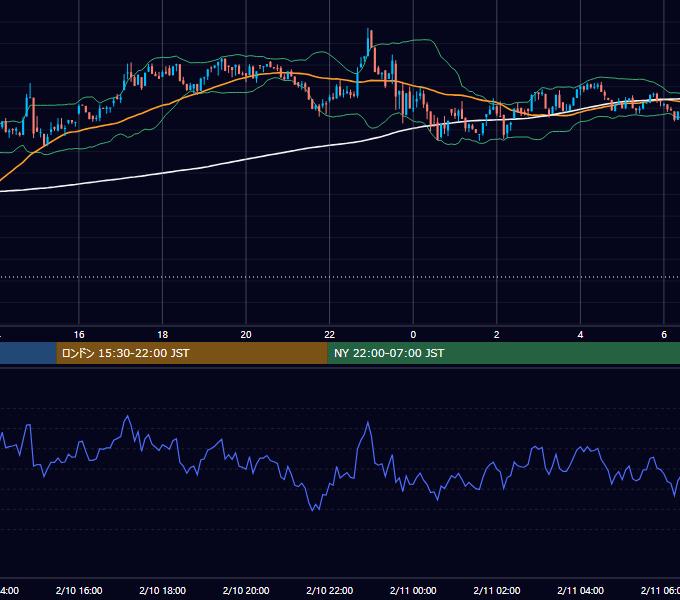Click the 2/10 16:00 date label

(x=79, y=590)
